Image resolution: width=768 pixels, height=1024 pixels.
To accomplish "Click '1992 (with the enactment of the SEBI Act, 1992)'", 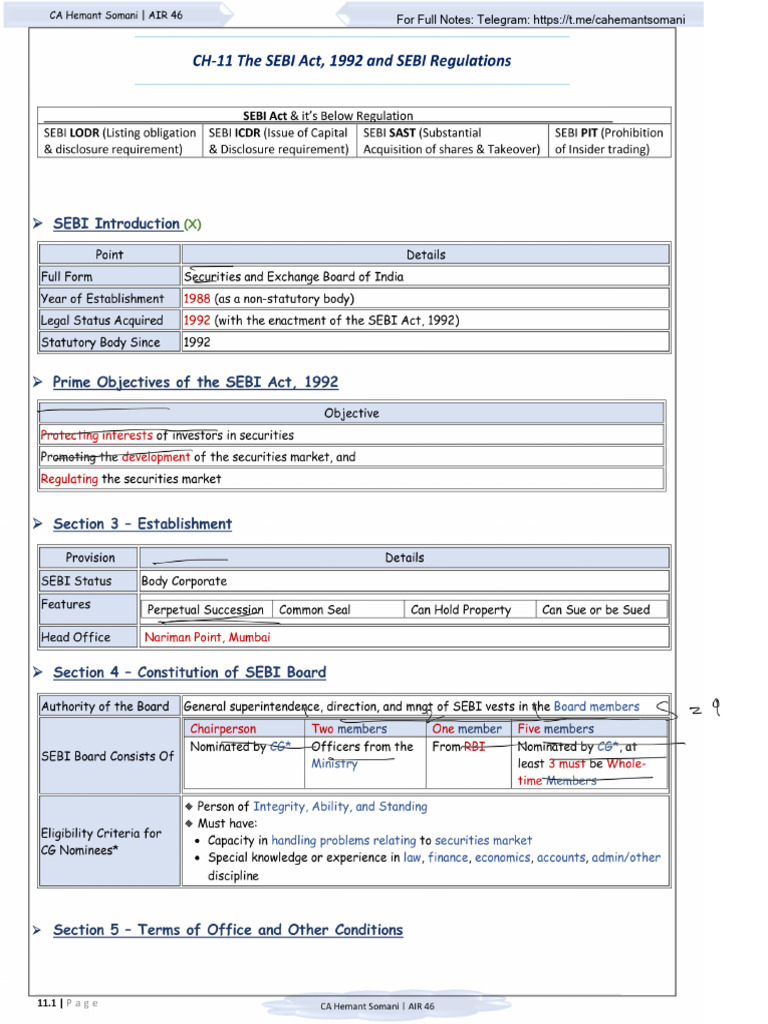I will click(321, 320).
